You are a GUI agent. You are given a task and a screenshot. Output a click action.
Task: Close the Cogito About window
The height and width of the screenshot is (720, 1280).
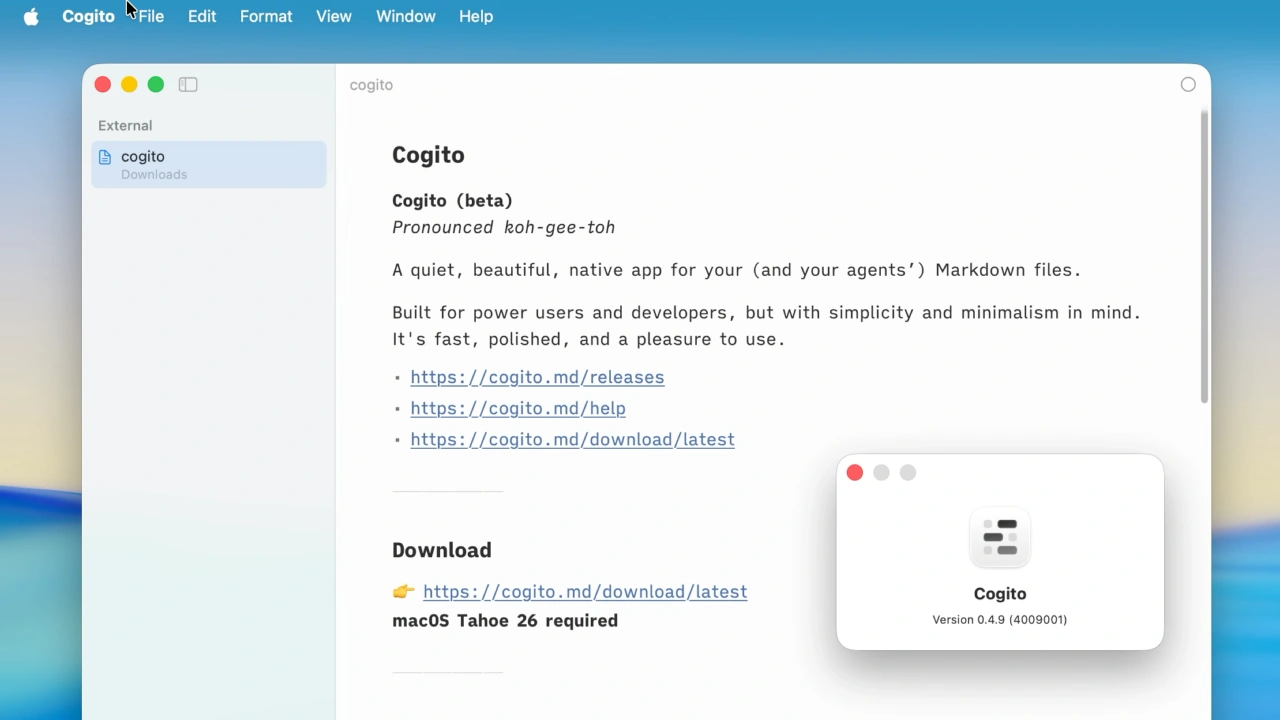(855, 473)
